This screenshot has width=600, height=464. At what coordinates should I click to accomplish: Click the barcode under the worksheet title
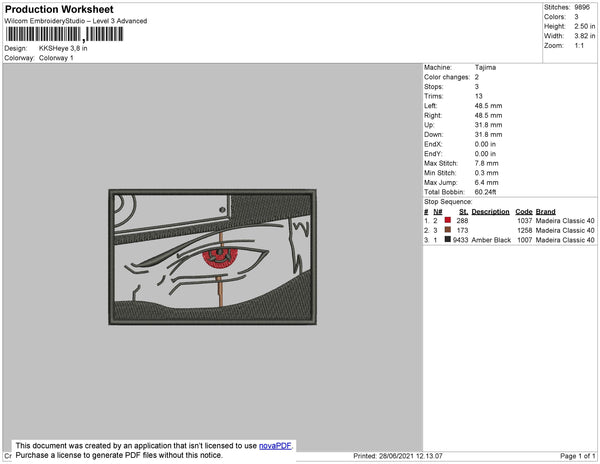pos(64,34)
